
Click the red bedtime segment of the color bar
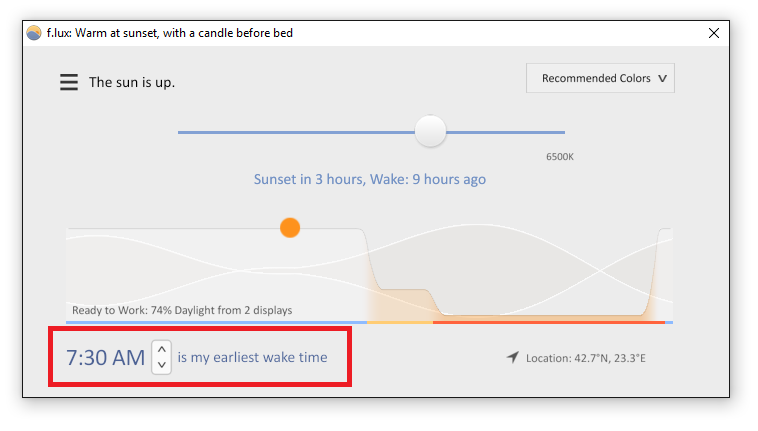coord(549,322)
